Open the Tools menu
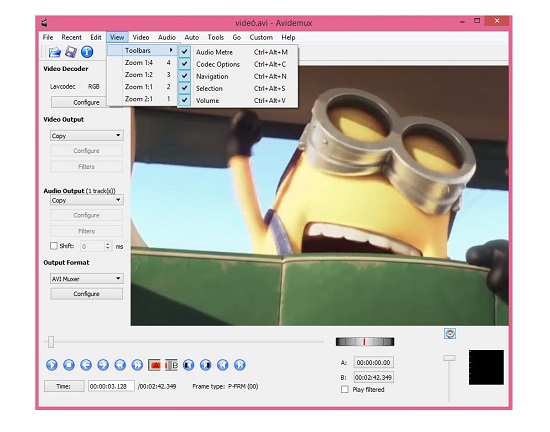This screenshot has height=432, width=550. 215,37
